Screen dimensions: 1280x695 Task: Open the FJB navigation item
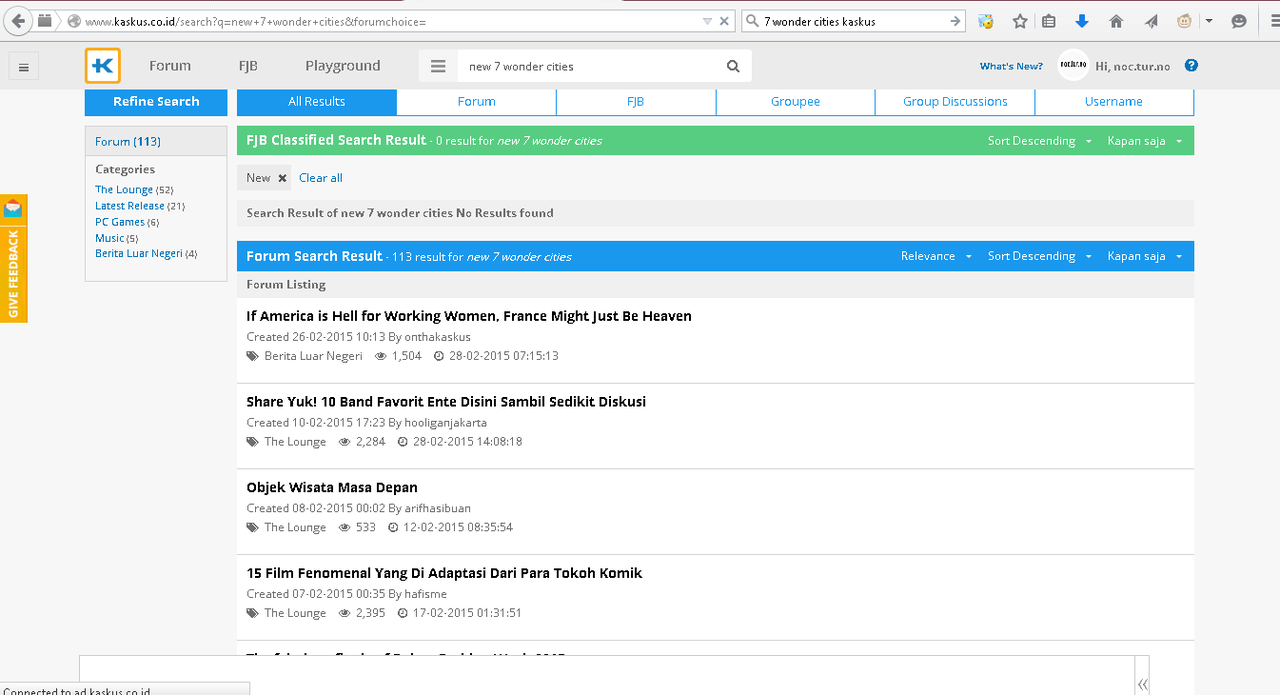(248, 66)
